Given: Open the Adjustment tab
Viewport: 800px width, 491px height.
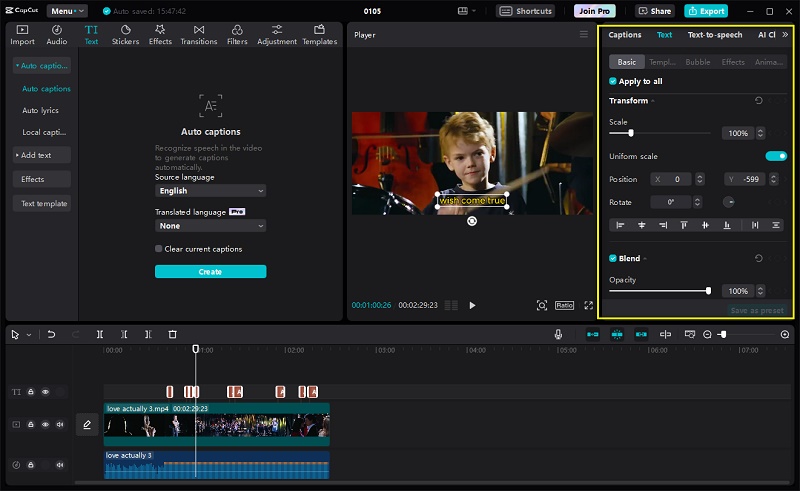Looking at the screenshot, I should pyautogui.click(x=277, y=35).
